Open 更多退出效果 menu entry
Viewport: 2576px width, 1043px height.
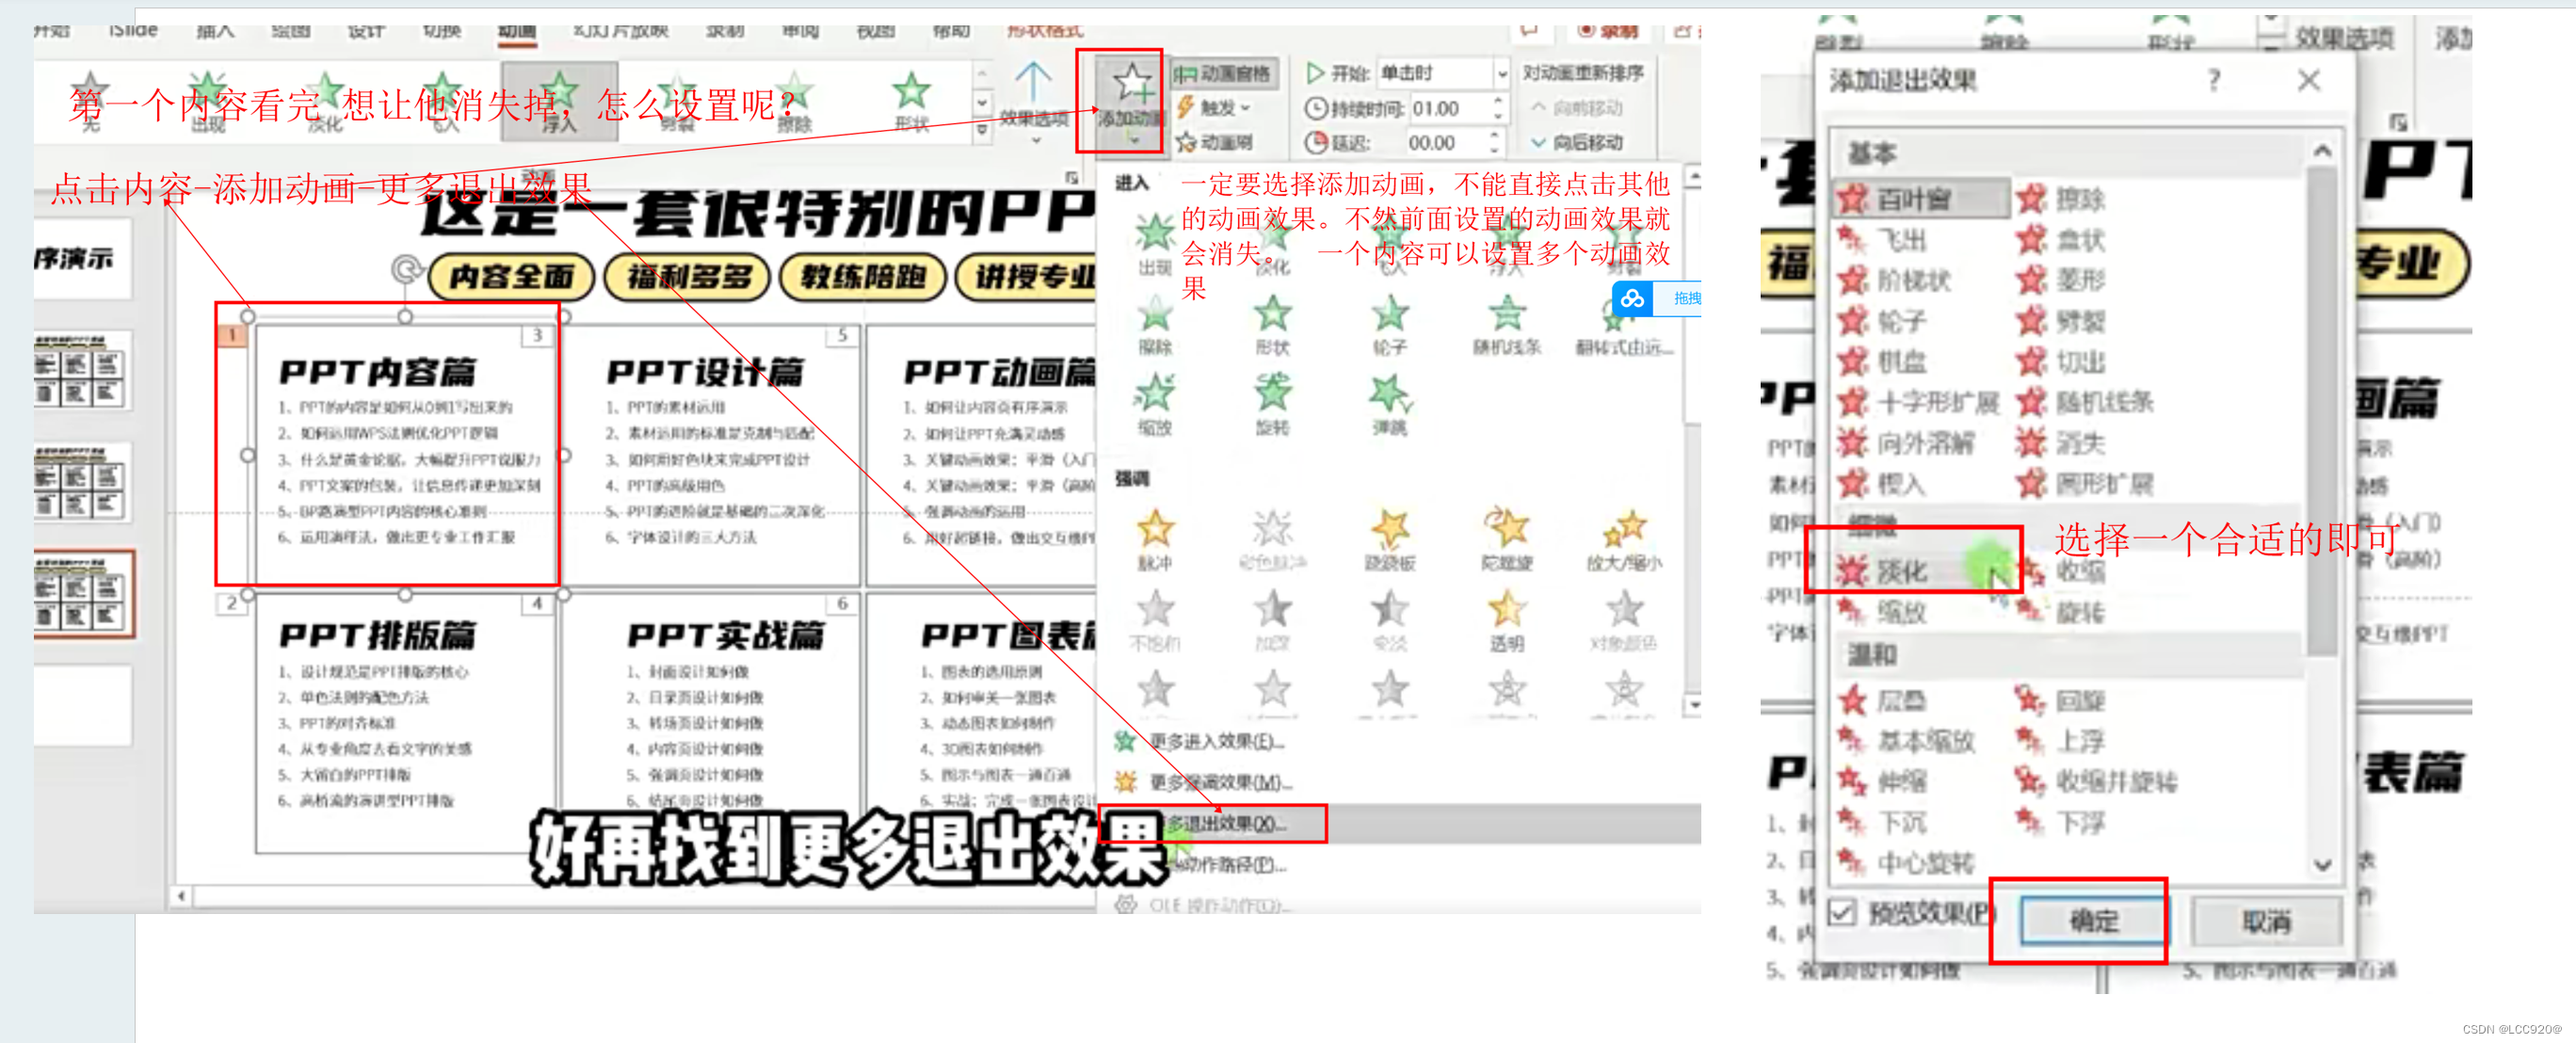1226,823
